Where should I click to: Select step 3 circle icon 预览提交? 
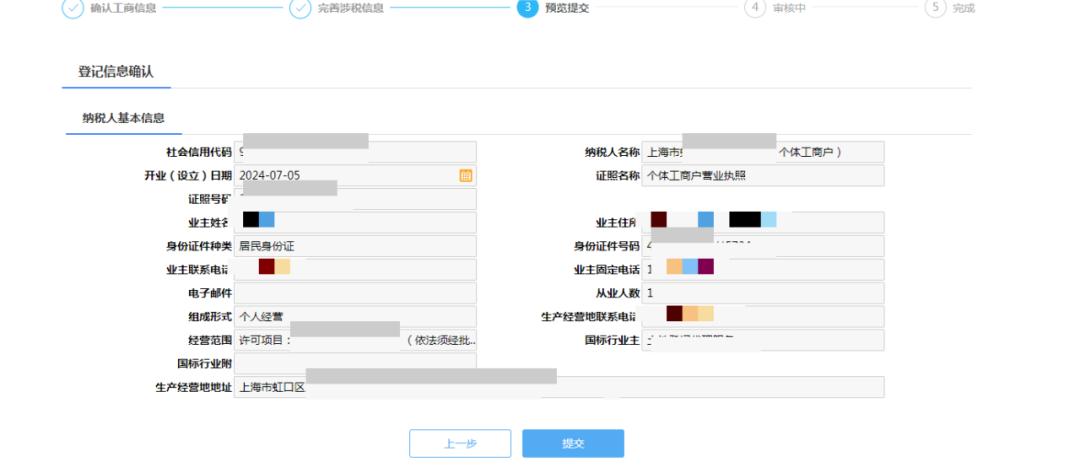point(527,8)
